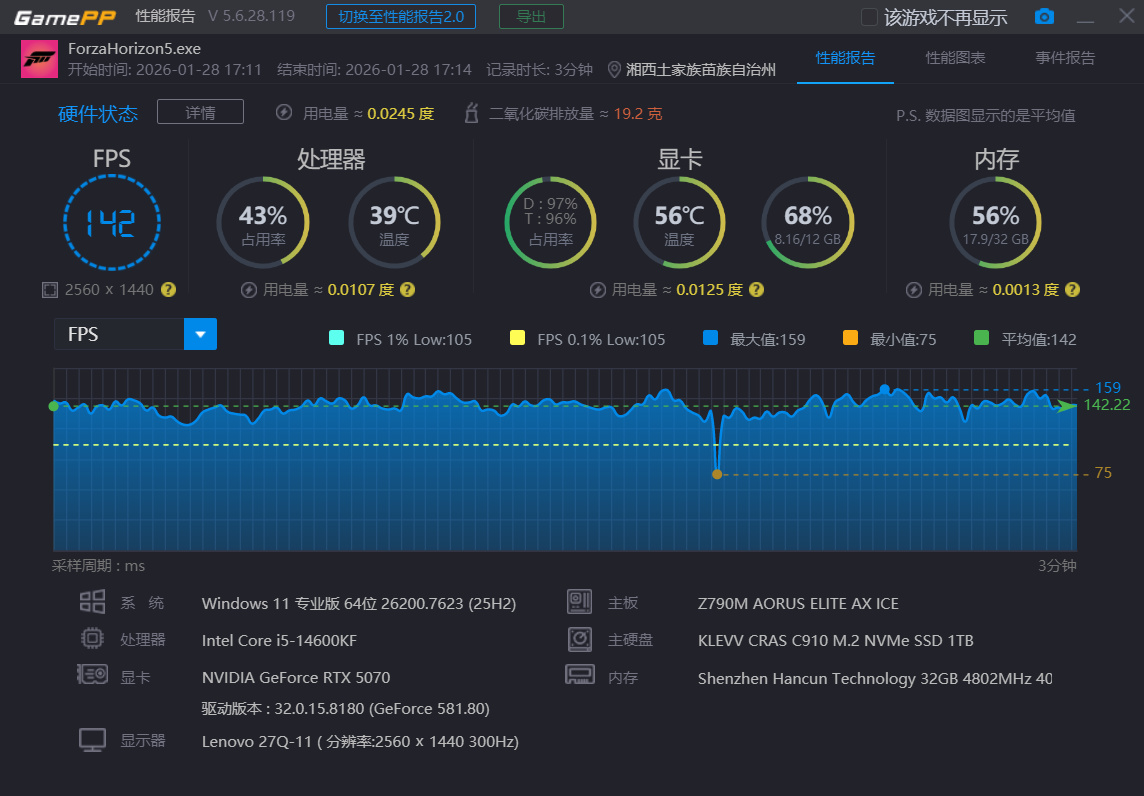Take a screenshot with the camera icon

tap(1044, 16)
